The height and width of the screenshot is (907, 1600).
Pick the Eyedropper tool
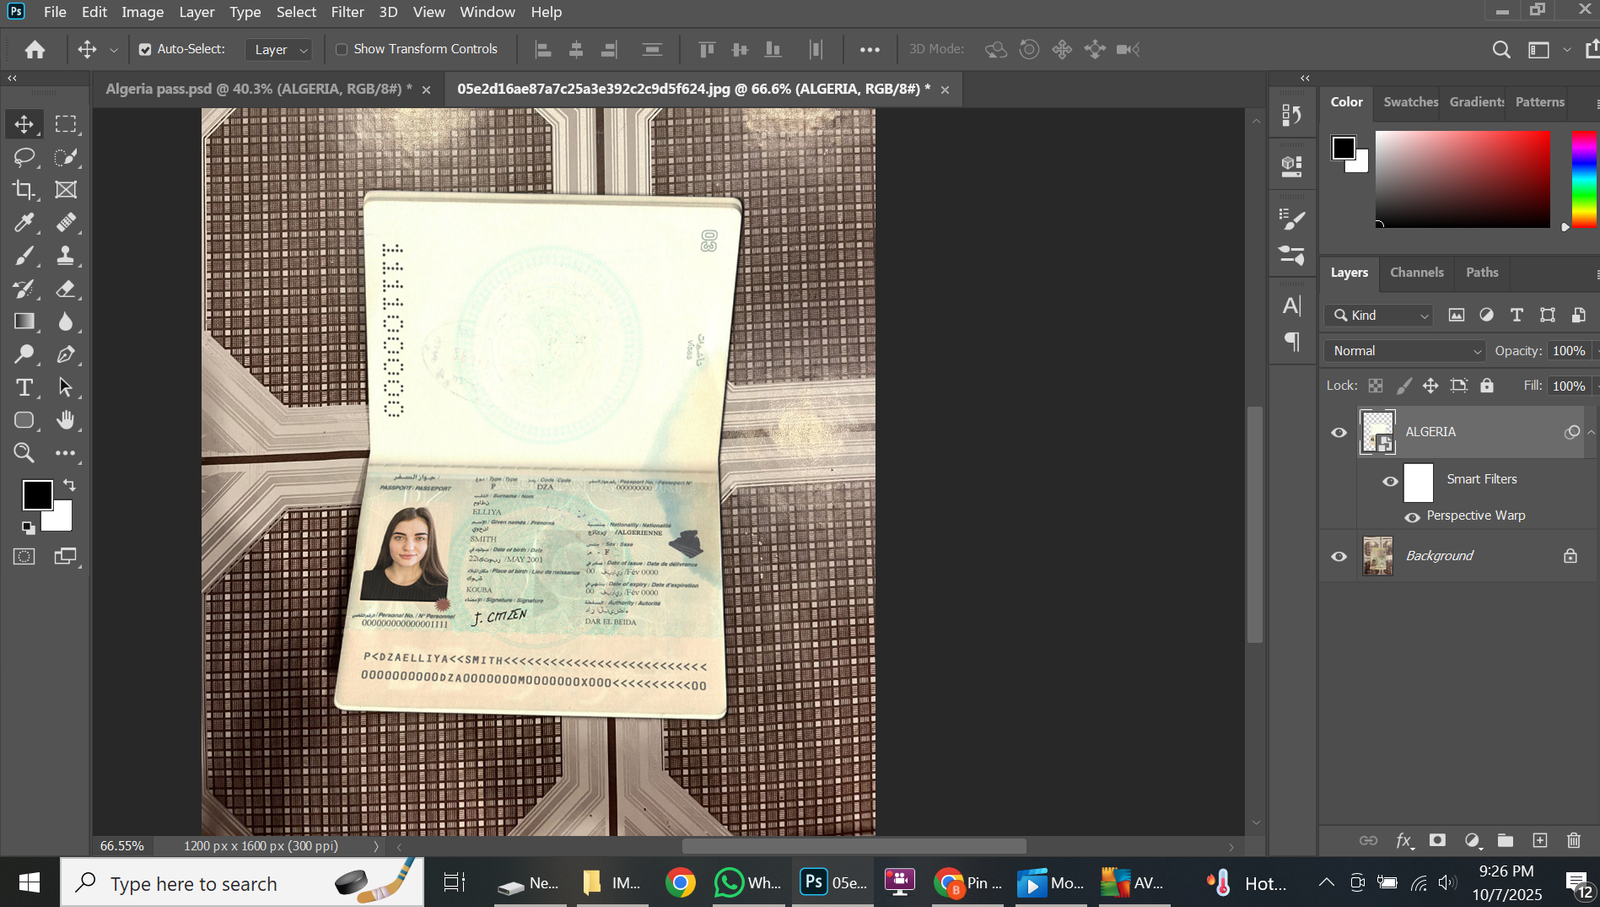[x=24, y=223]
